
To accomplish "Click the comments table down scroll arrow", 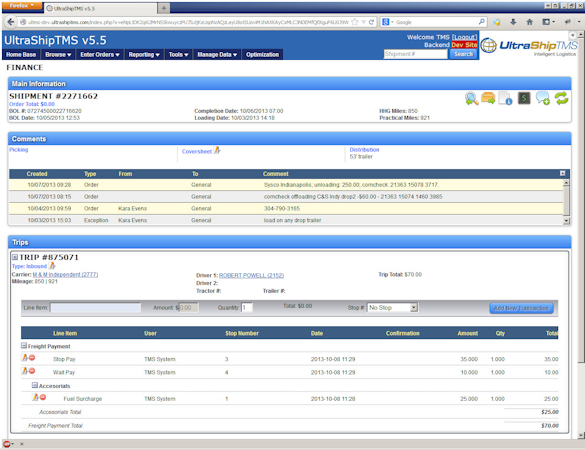I will 566,221.
